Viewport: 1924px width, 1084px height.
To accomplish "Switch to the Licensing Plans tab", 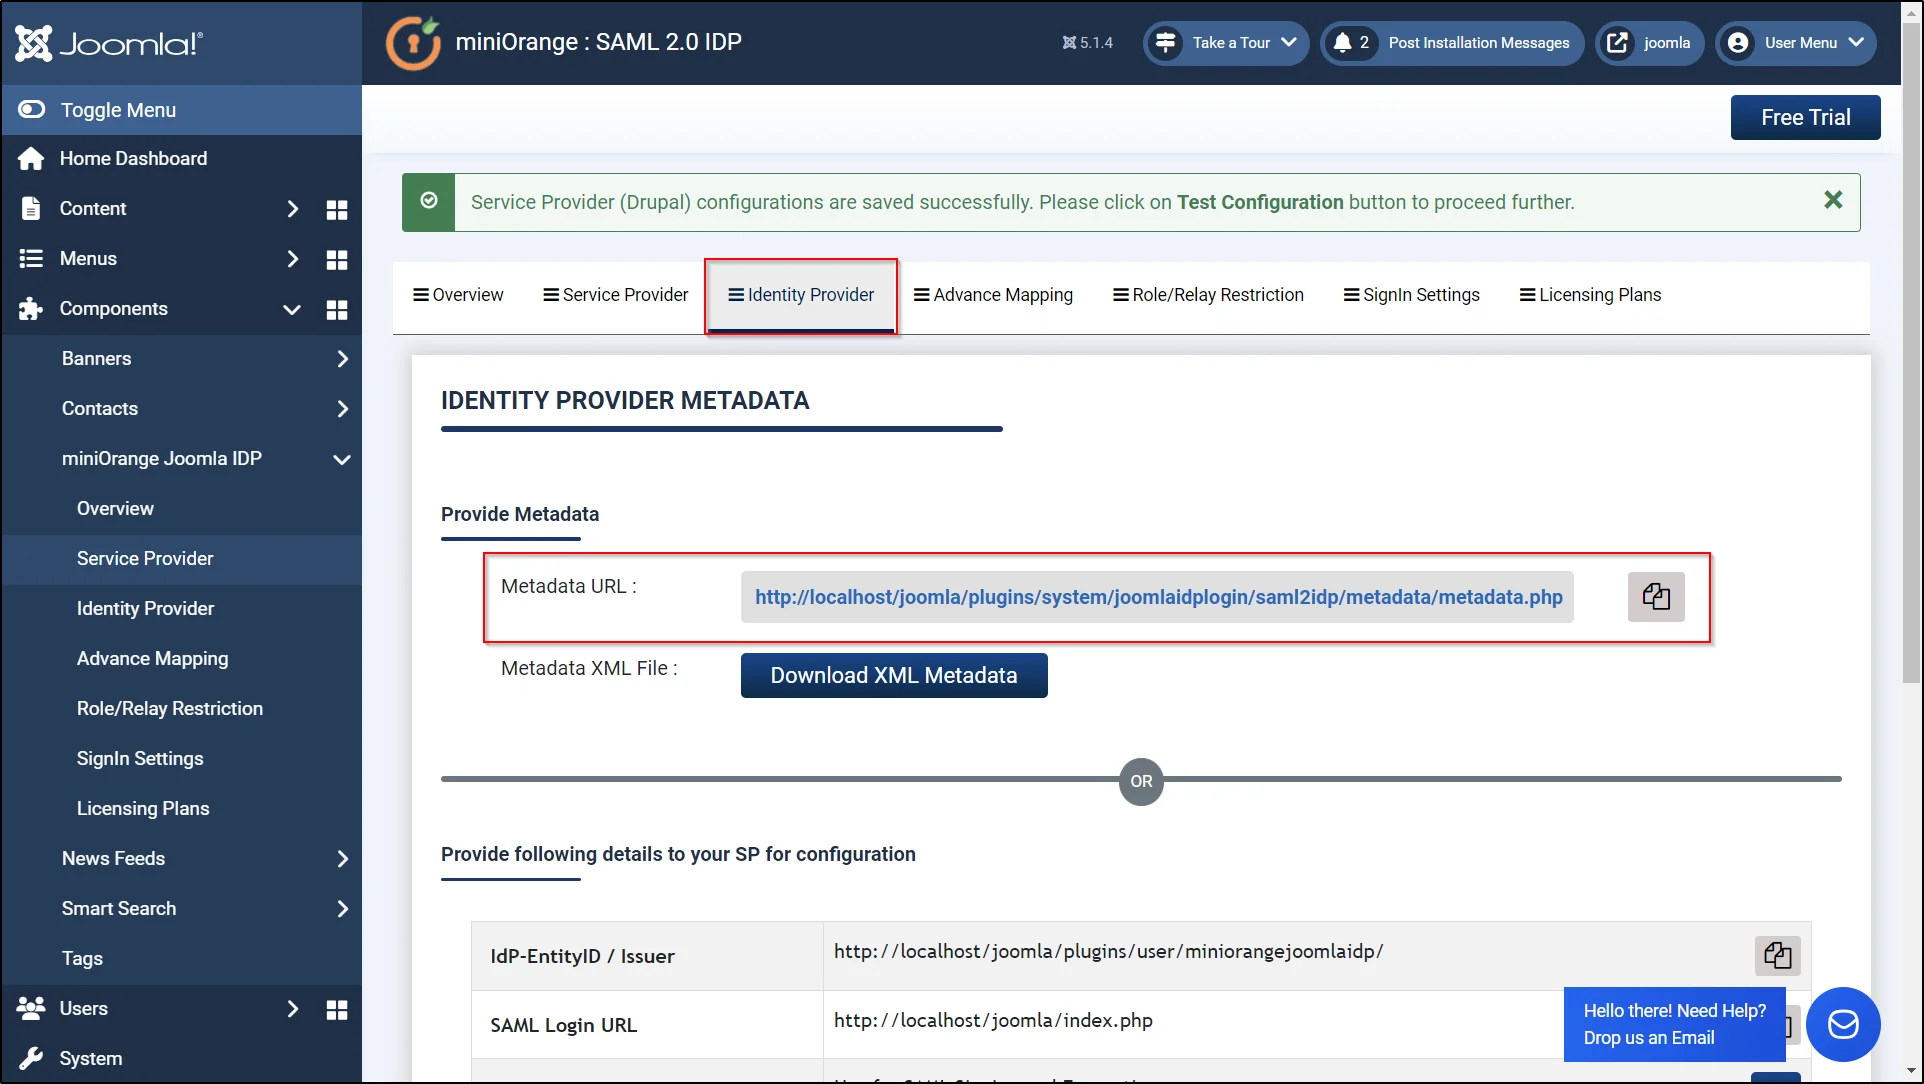I will (1590, 295).
